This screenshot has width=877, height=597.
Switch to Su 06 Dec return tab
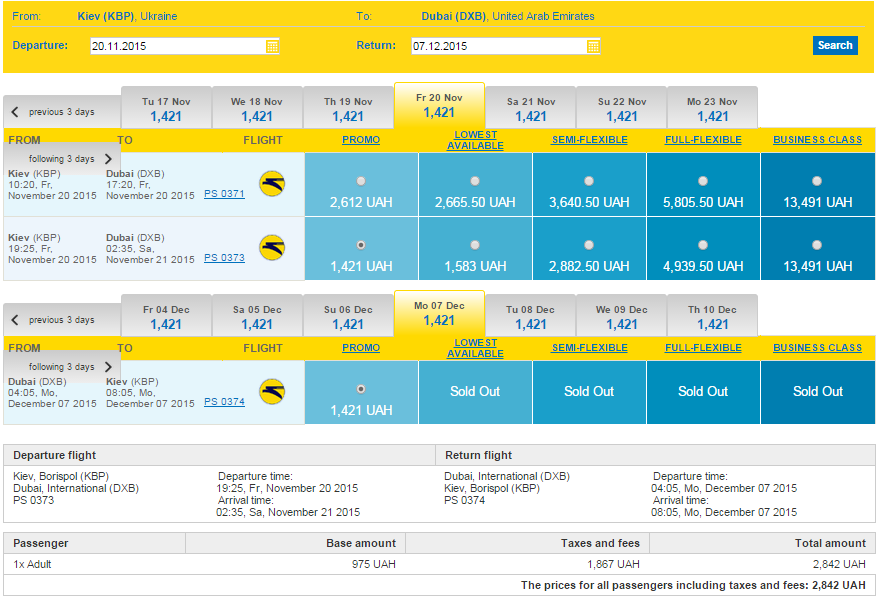pyautogui.click(x=348, y=317)
